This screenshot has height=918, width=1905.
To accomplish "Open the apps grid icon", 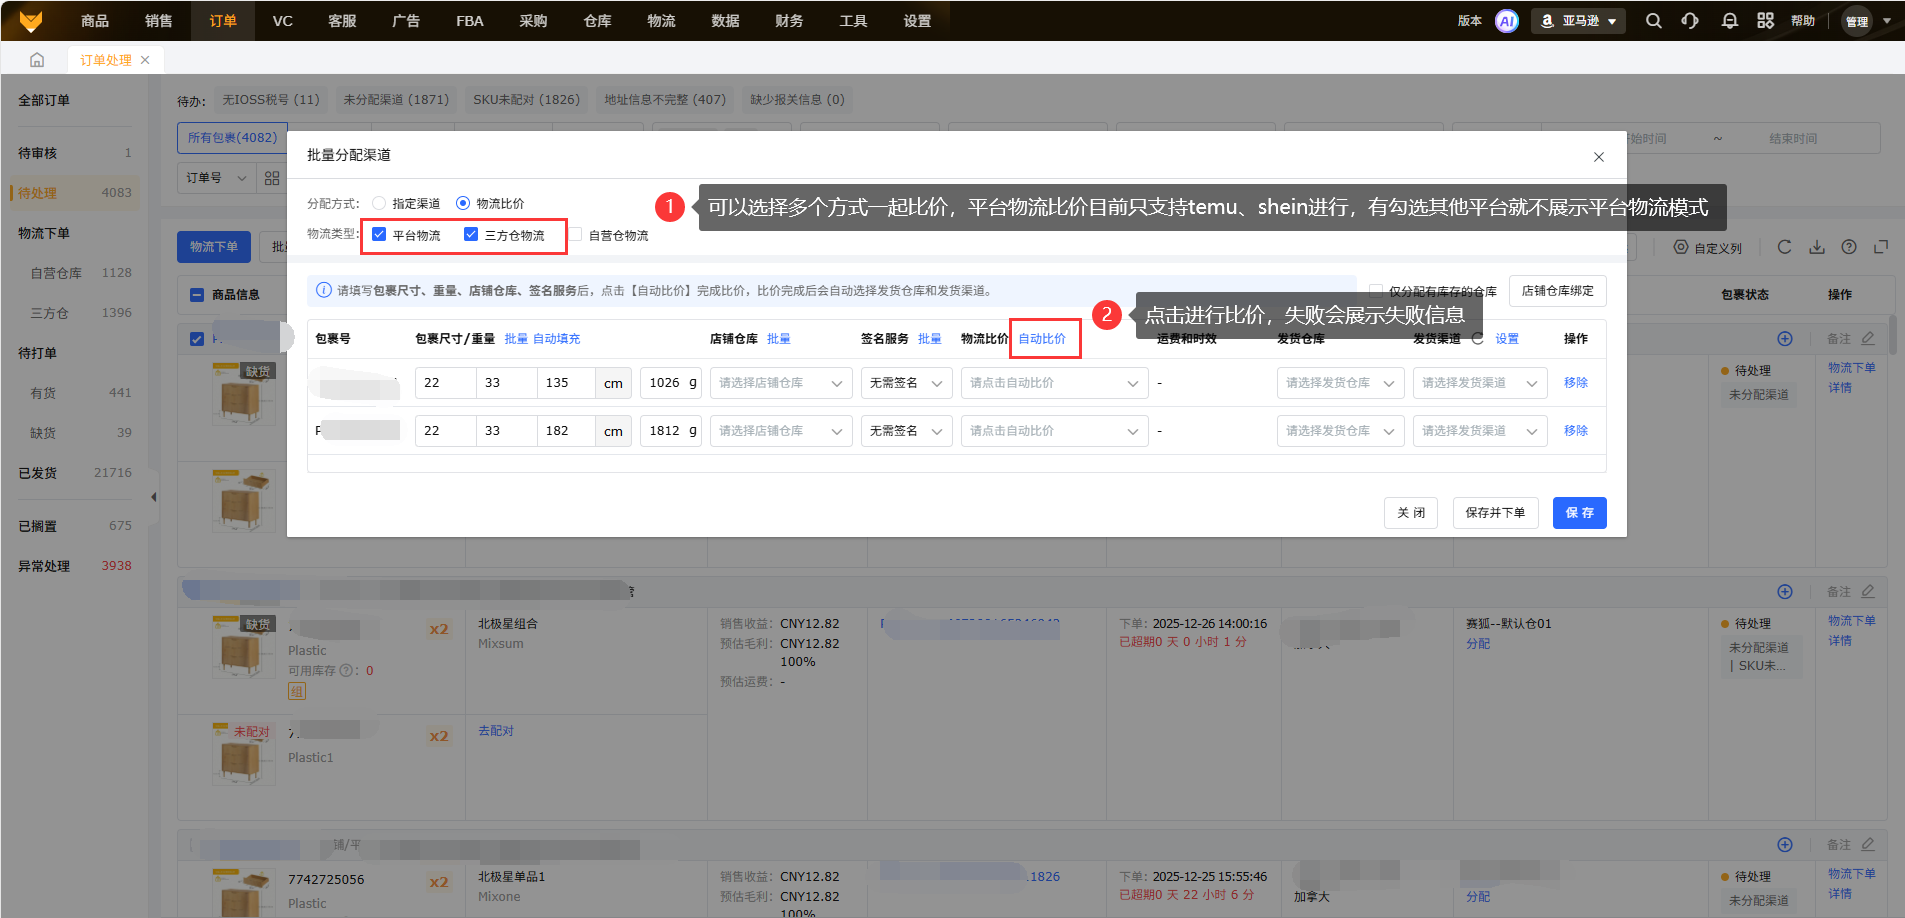I will pyautogui.click(x=1765, y=21).
